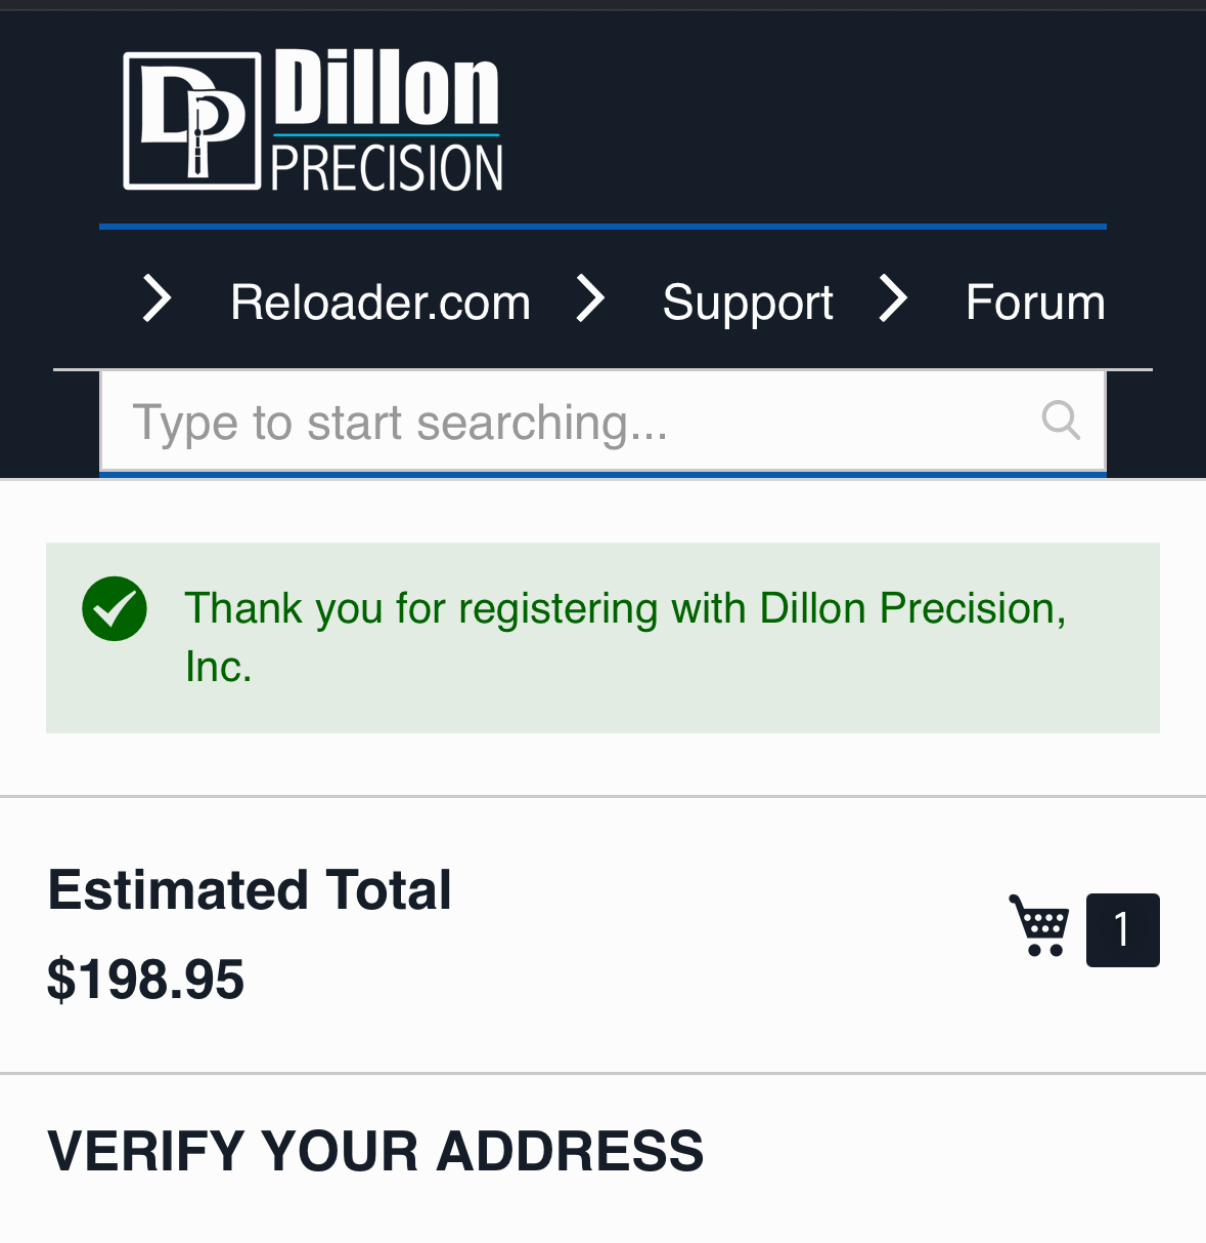Click the Verify Your Address heading

[x=376, y=1151]
